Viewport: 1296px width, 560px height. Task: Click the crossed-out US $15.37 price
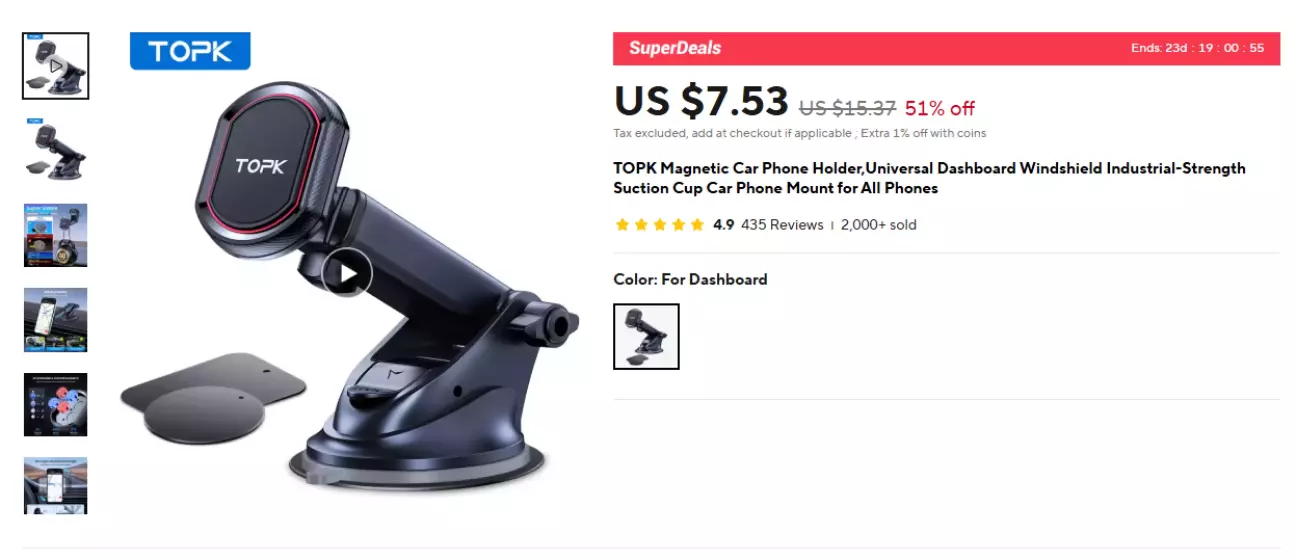(847, 108)
